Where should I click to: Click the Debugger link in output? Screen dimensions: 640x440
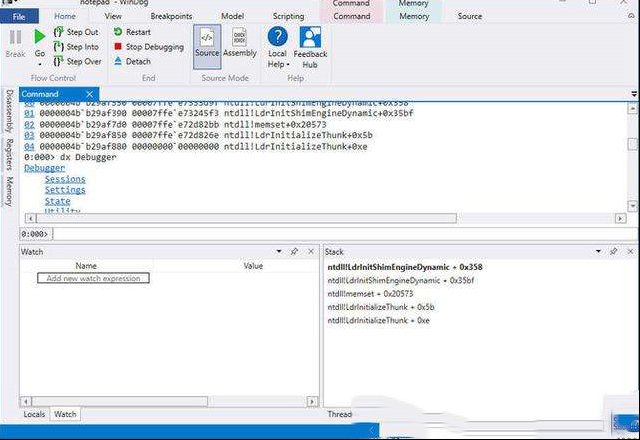(44, 168)
